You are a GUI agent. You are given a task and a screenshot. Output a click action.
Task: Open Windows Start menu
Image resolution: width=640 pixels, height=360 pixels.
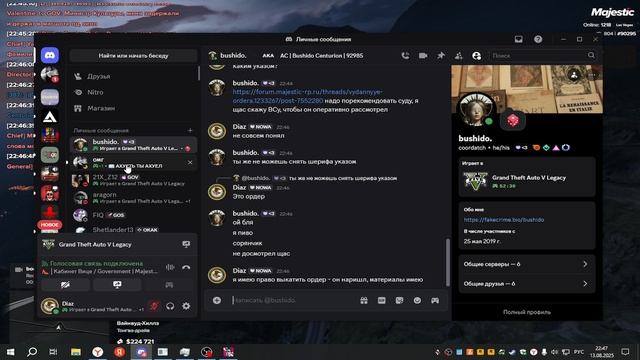(11, 352)
